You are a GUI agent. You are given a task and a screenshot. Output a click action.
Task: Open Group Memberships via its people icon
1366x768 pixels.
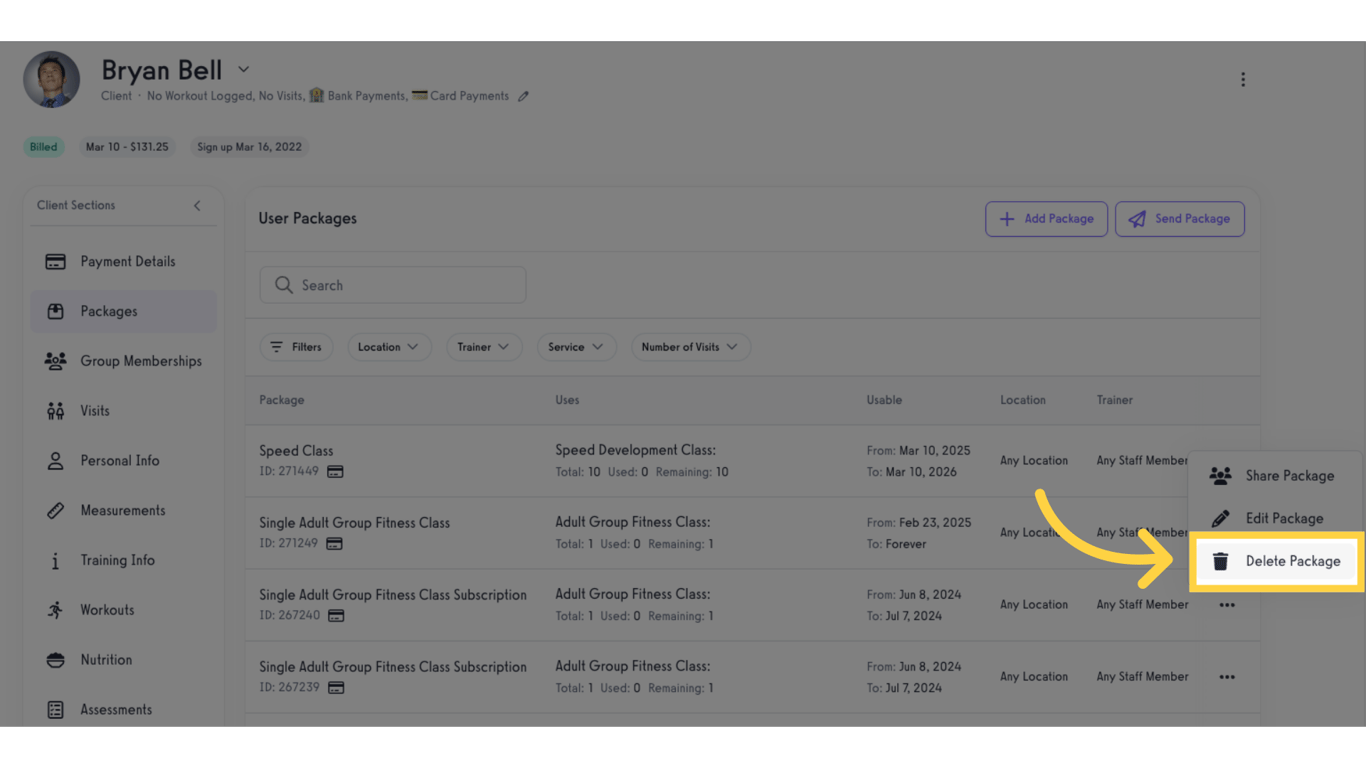click(x=55, y=361)
